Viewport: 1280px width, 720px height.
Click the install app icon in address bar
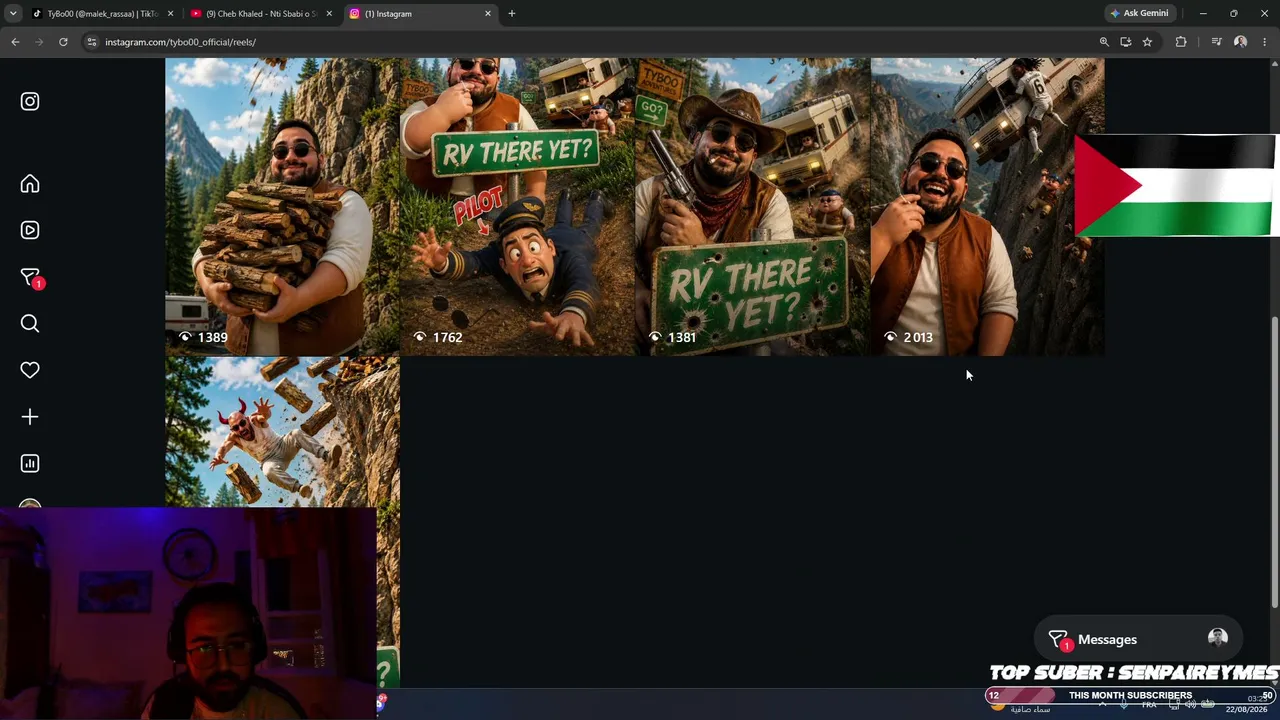click(x=1126, y=42)
